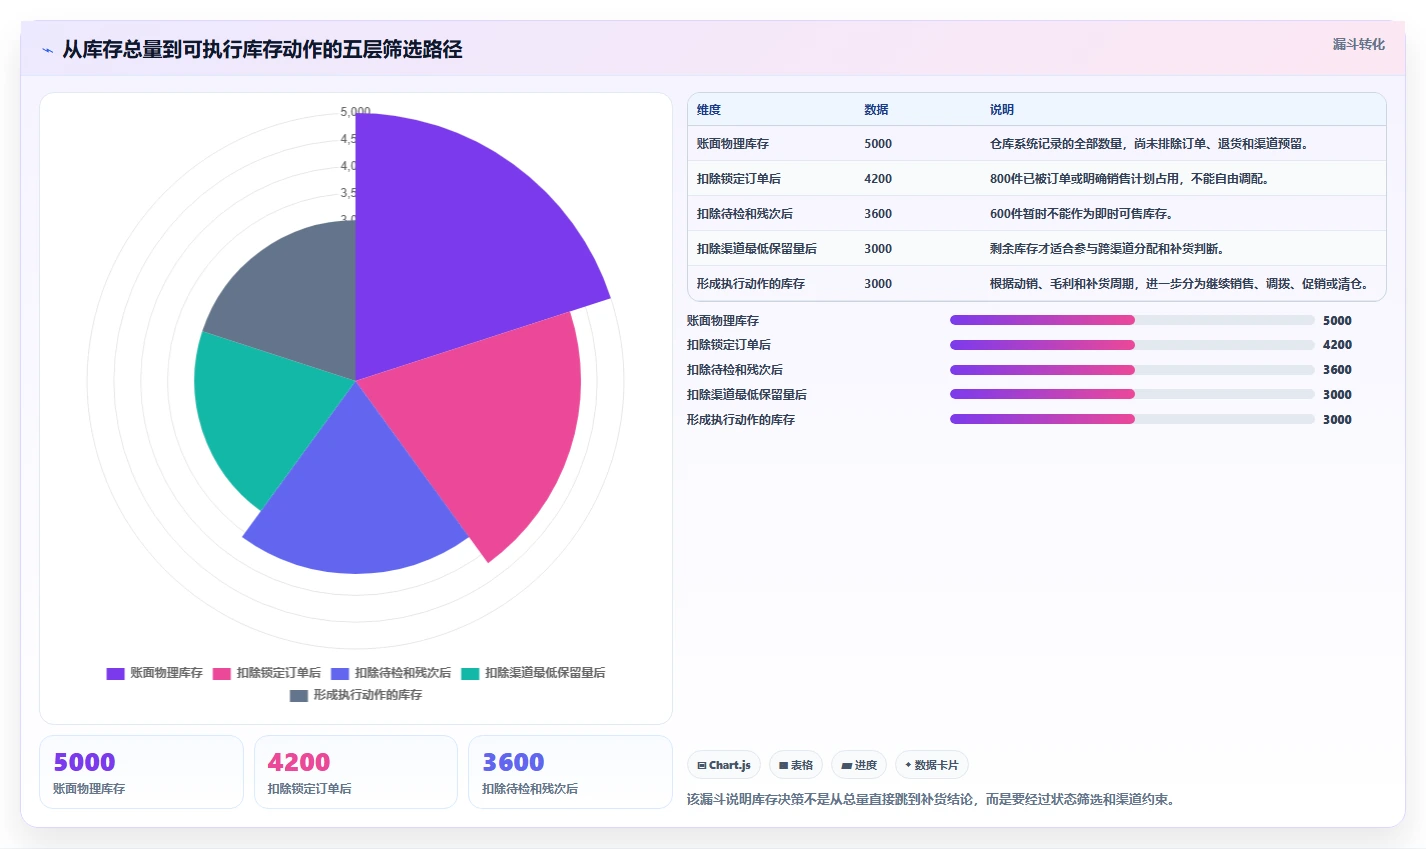Click the description starting 800件已被订单

(1131, 179)
